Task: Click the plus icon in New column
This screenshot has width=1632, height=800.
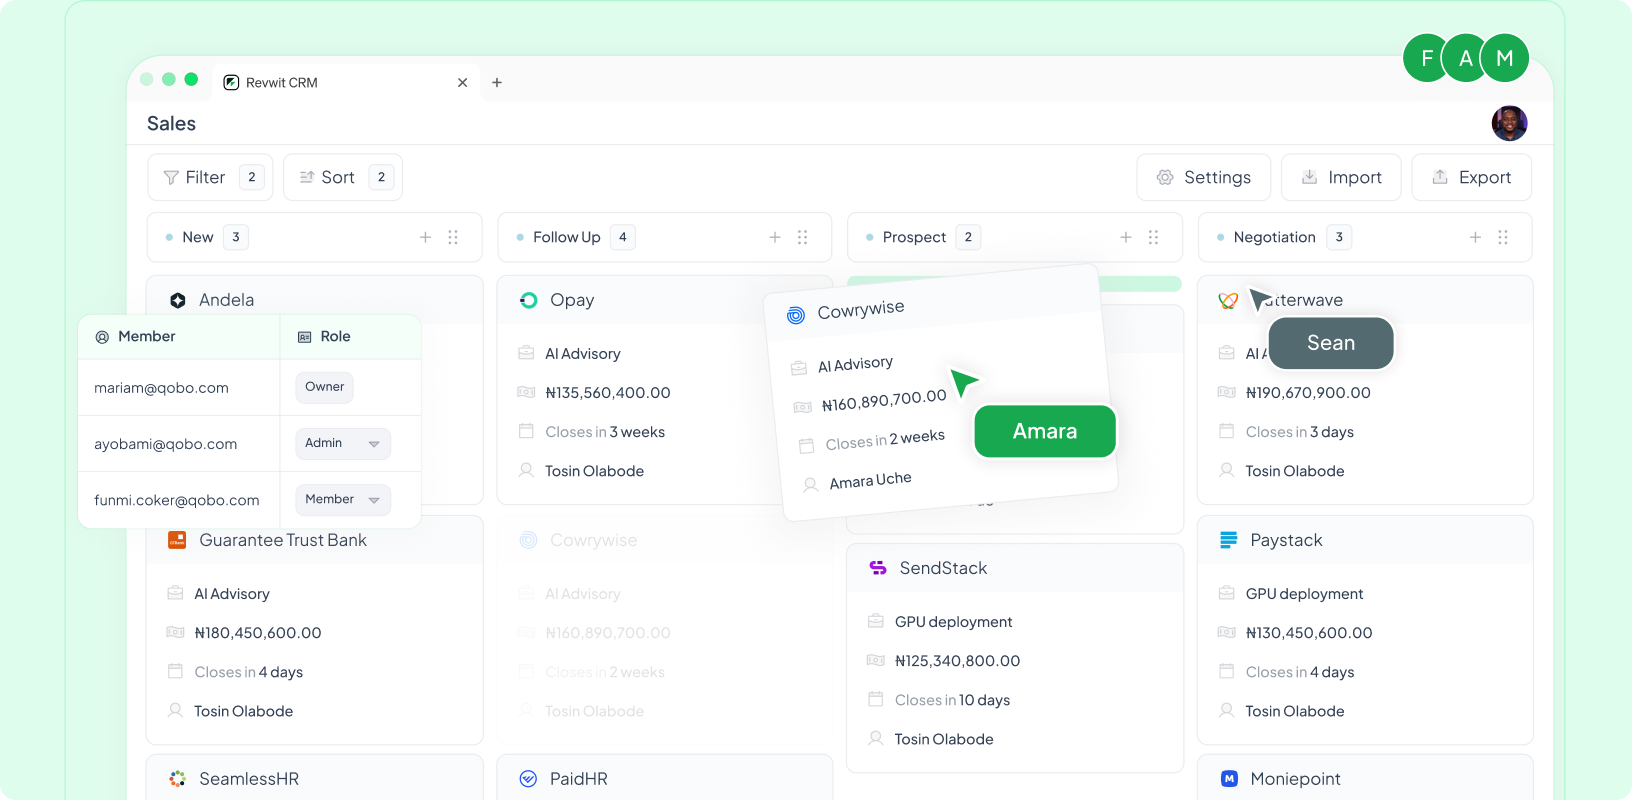Action: [425, 237]
